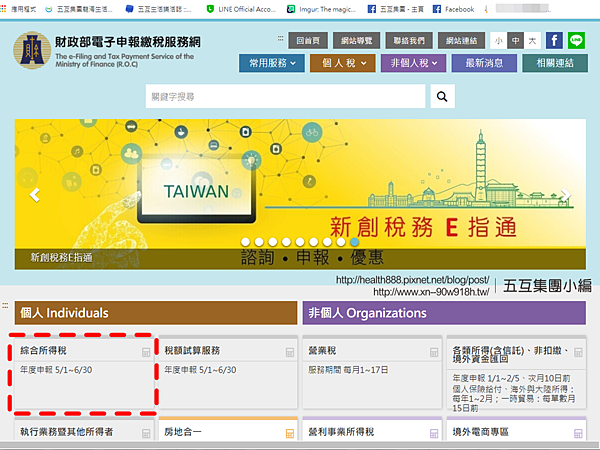Set font size to large 大
The width and height of the screenshot is (600, 450).
532,41
